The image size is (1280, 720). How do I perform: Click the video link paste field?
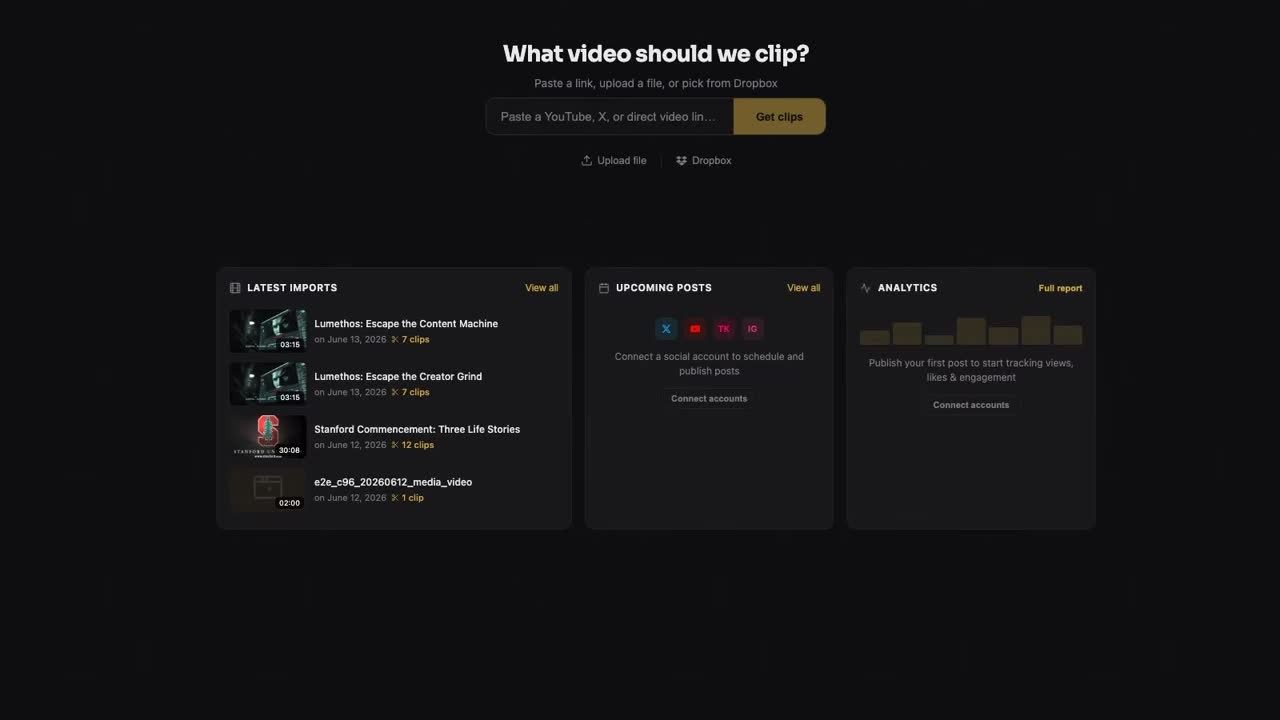[610, 116]
